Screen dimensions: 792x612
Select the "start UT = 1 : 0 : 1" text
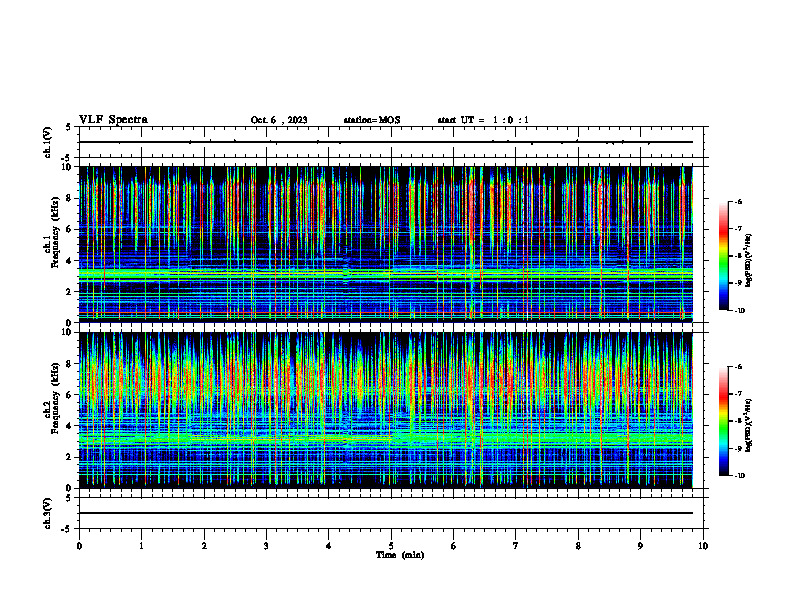483,120
